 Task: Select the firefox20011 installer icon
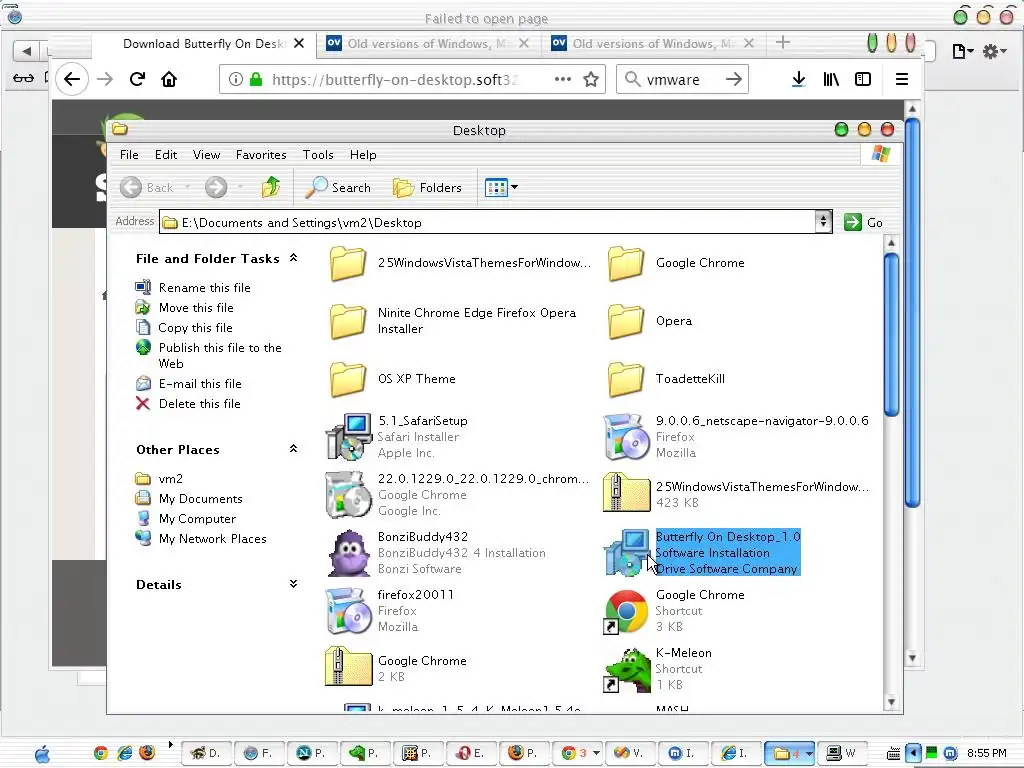pyautogui.click(x=349, y=611)
